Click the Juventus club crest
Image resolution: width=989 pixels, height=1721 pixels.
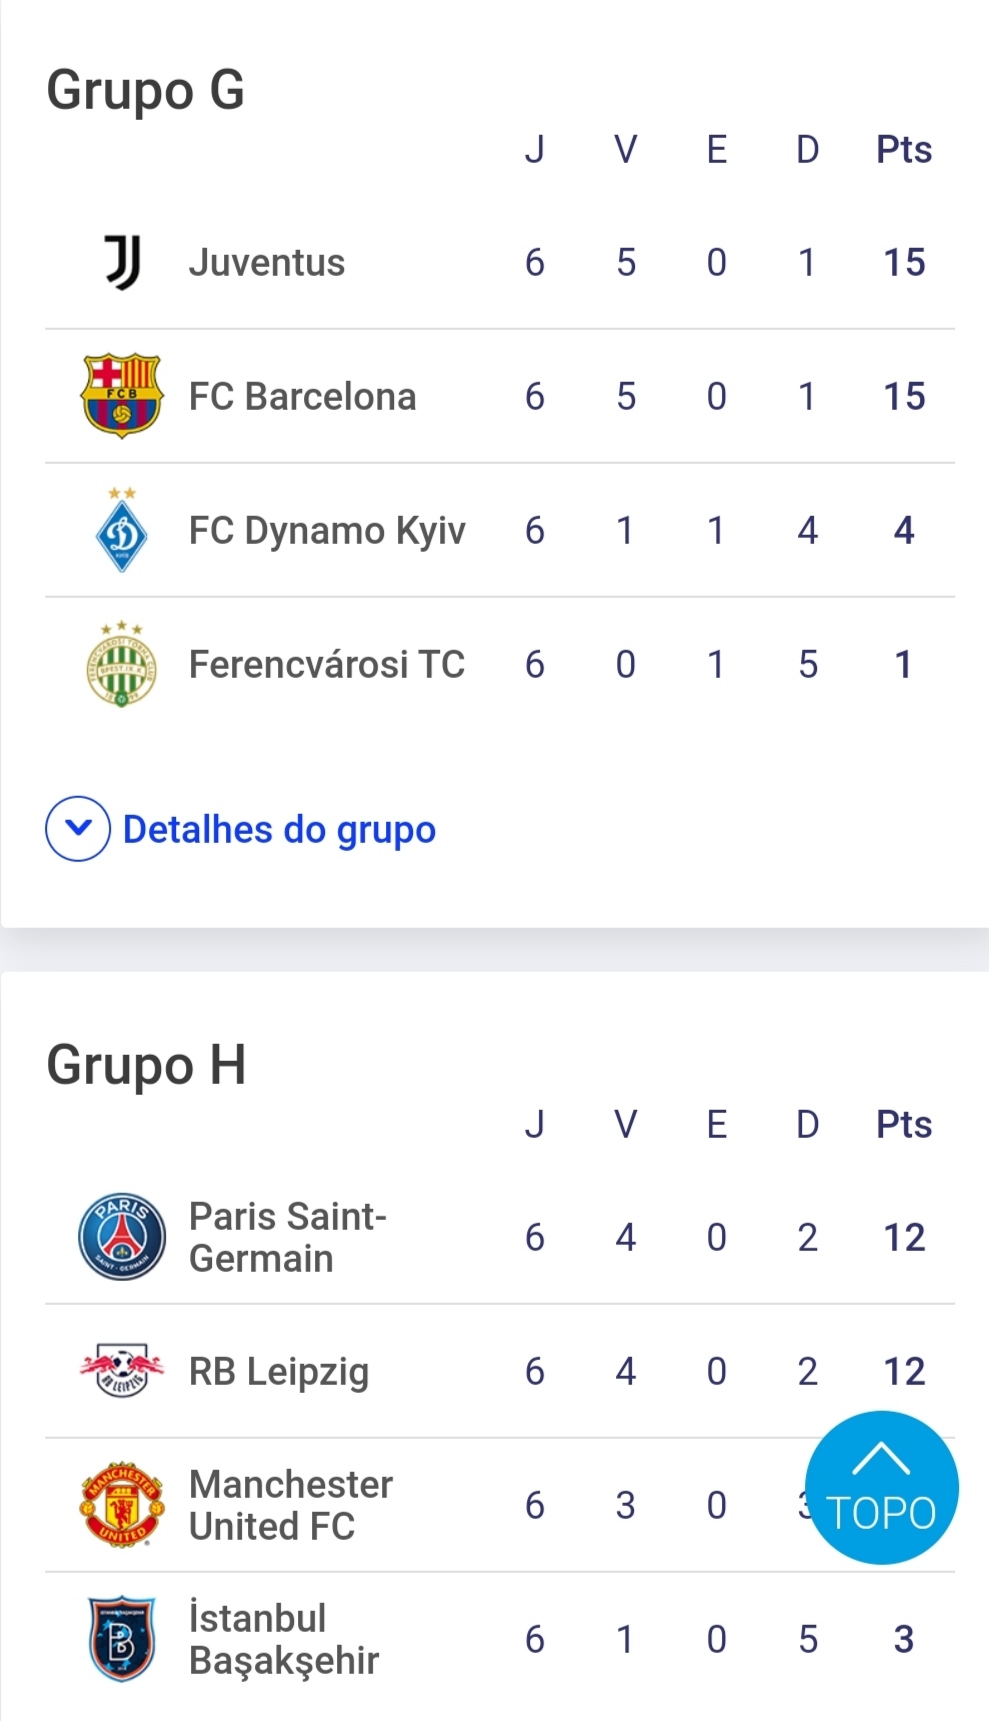click(x=122, y=263)
